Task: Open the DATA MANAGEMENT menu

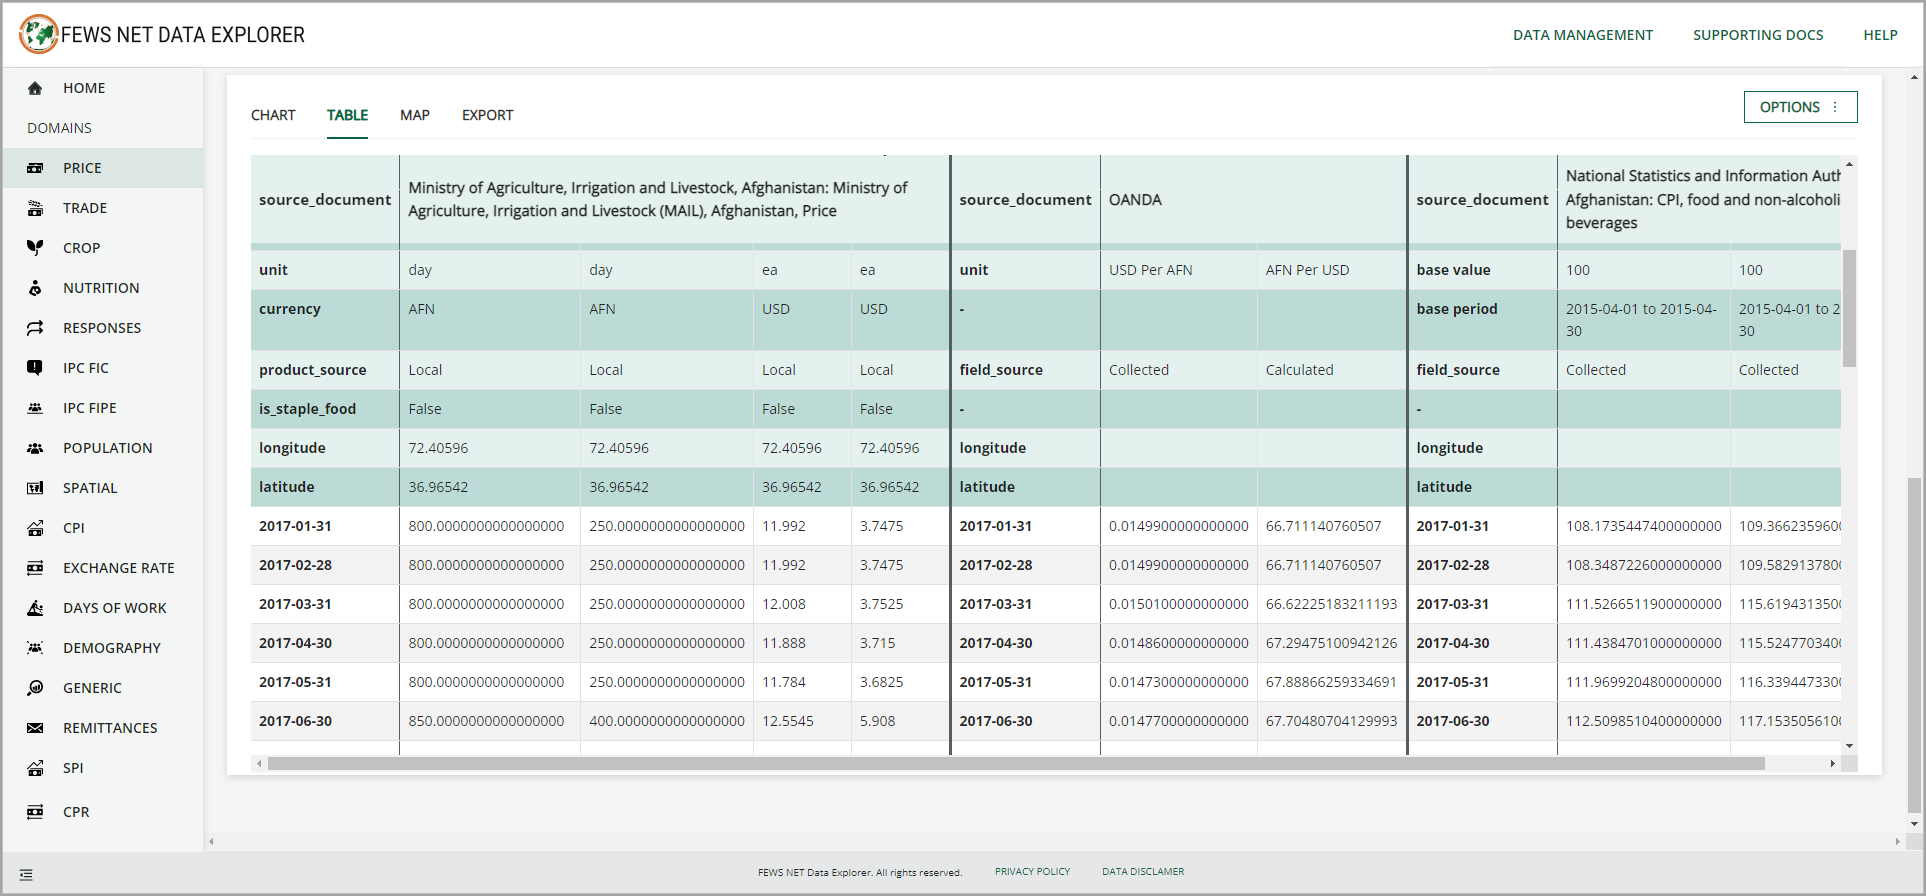Action: pos(1582,35)
